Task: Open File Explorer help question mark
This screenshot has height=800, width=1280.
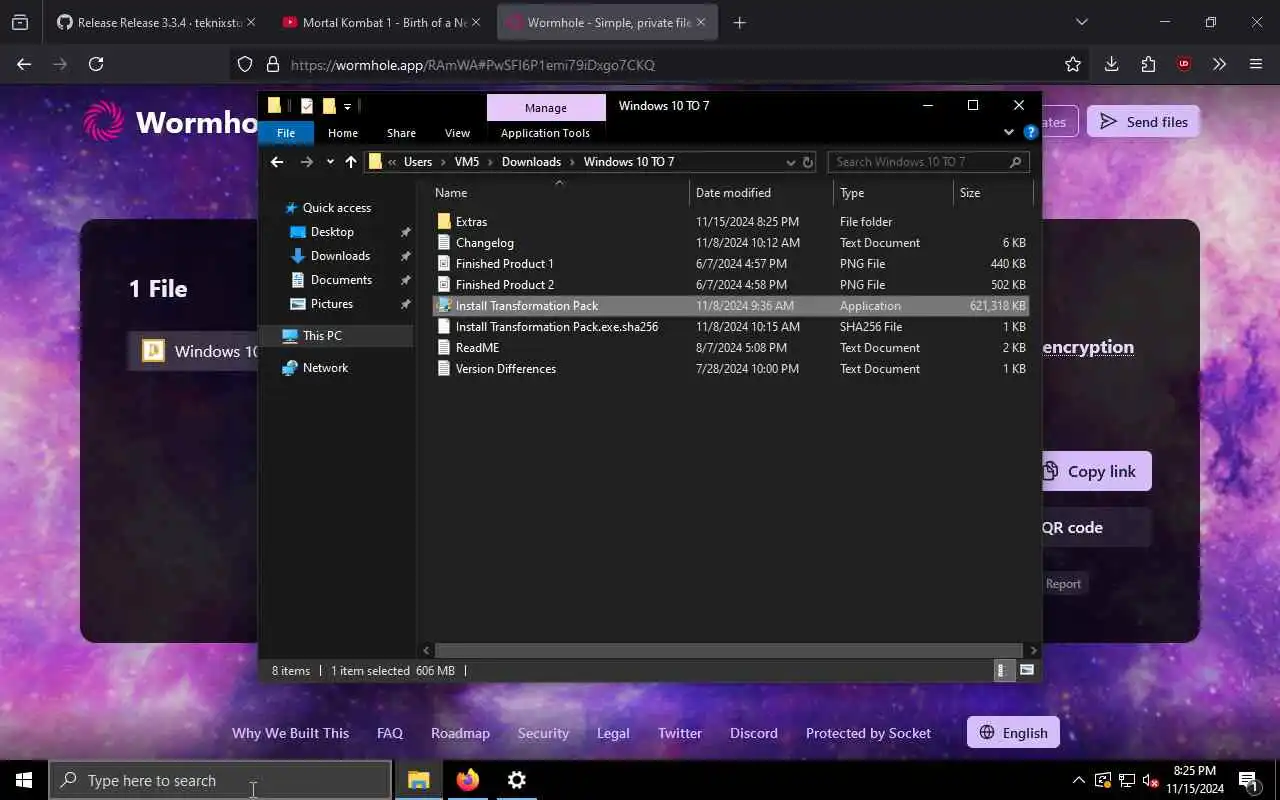Action: [1031, 132]
